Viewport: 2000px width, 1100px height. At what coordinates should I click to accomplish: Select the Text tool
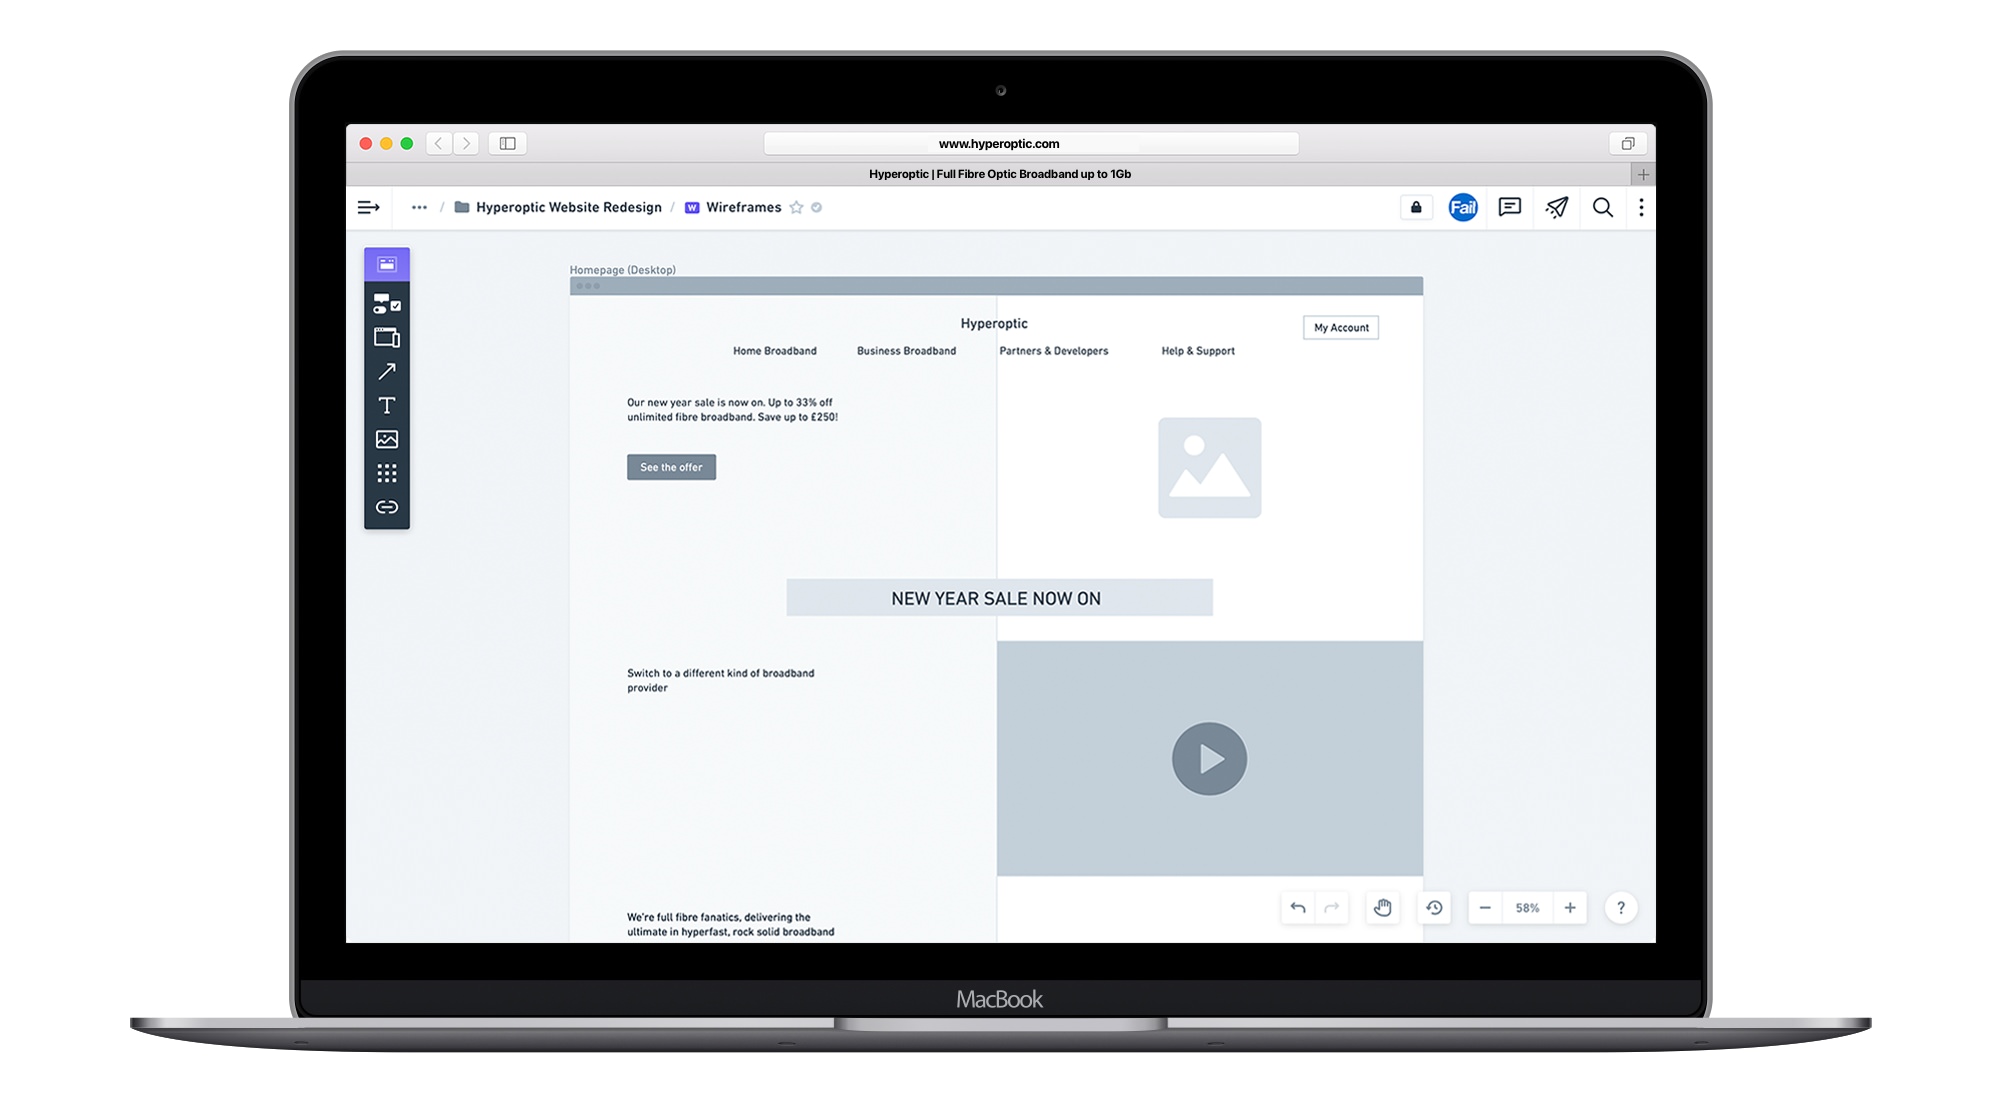click(x=387, y=405)
